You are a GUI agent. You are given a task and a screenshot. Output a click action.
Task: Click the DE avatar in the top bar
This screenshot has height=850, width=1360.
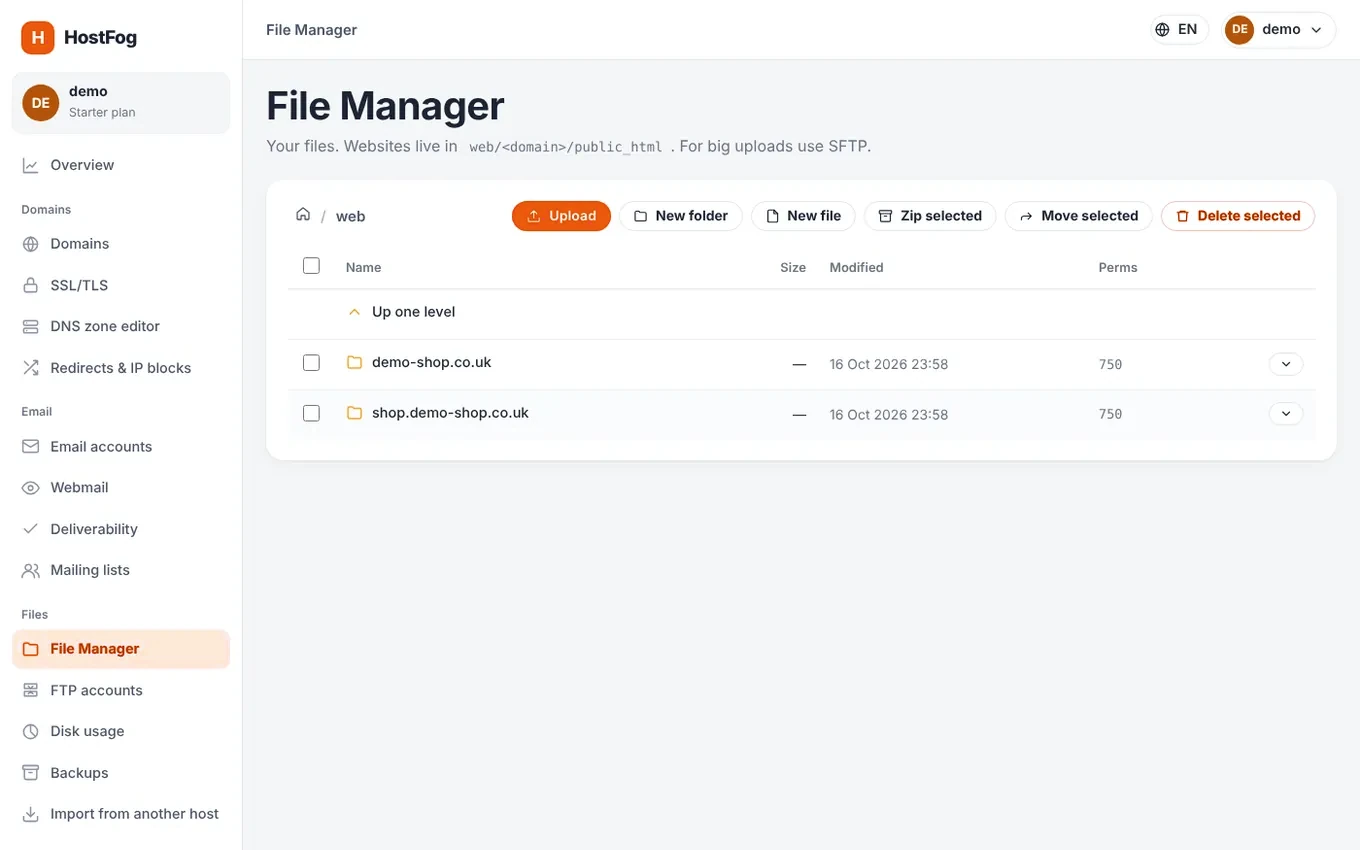[1240, 30]
